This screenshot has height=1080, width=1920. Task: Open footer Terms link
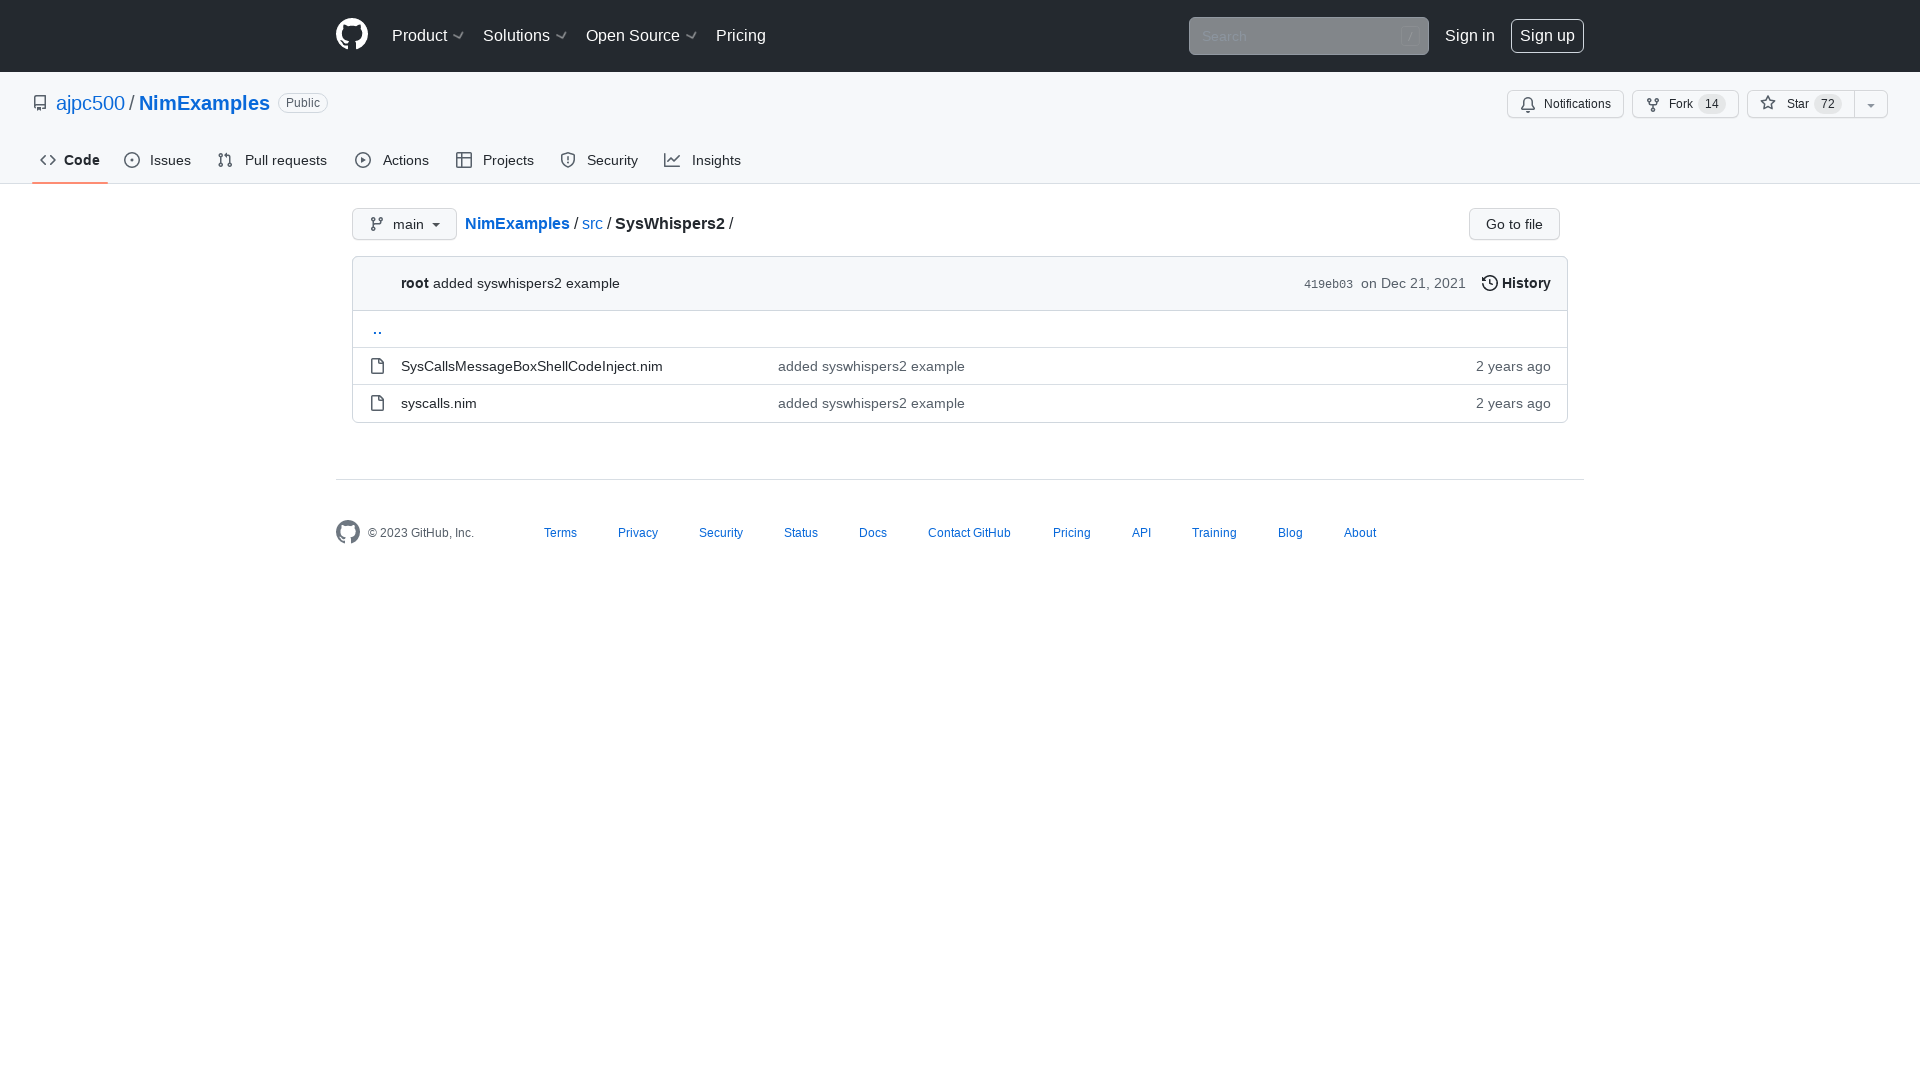click(x=560, y=533)
